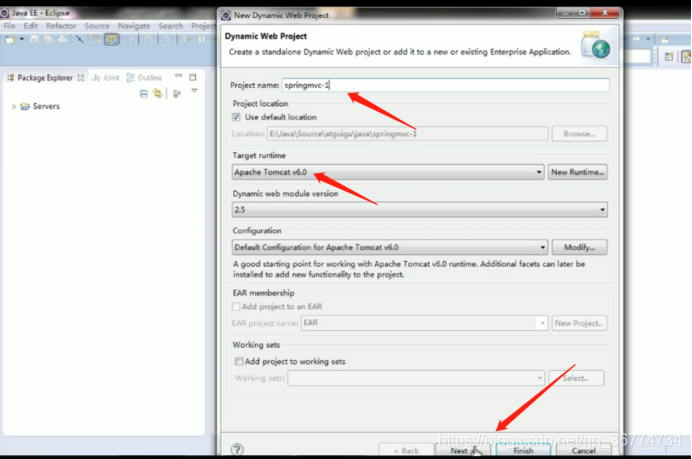Screen dimensions: 692x459
Task: Click the New wizard icon in Eclipse toolbar
Action: click(x=9, y=40)
